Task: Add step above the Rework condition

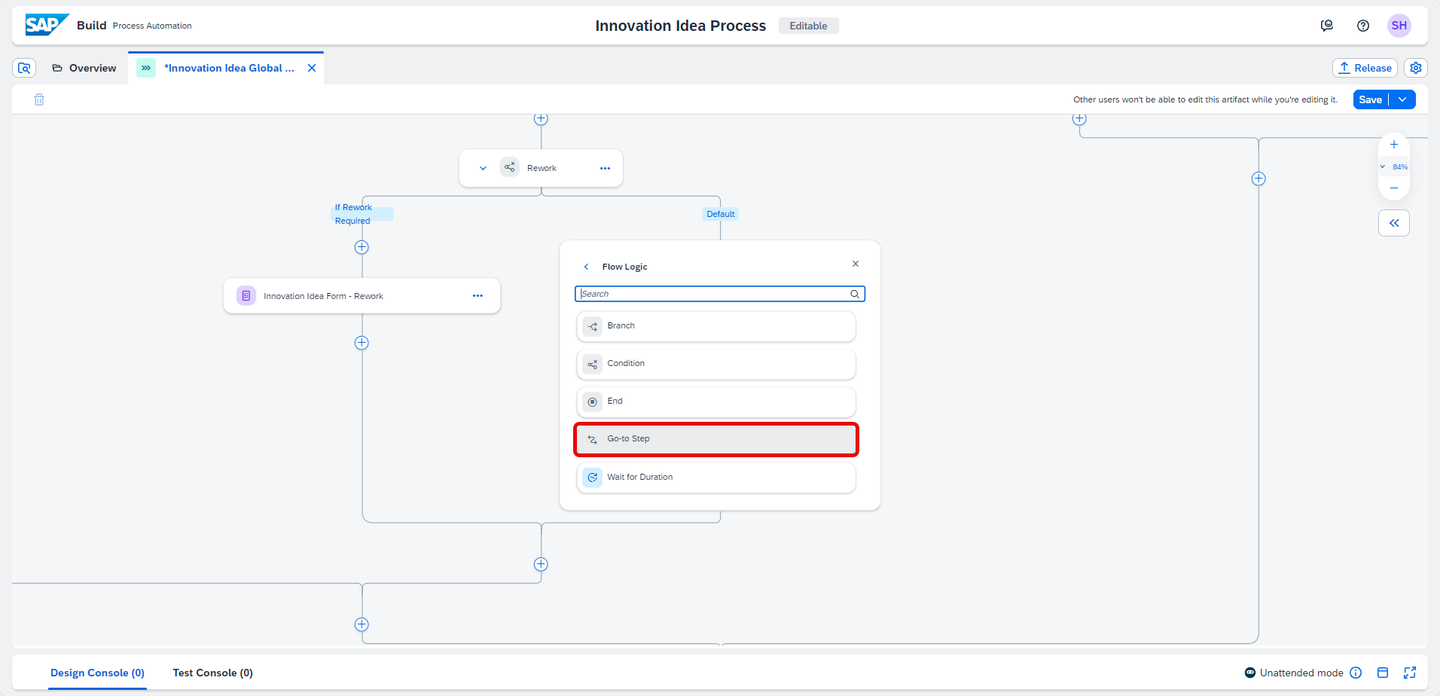Action: point(541,118)
